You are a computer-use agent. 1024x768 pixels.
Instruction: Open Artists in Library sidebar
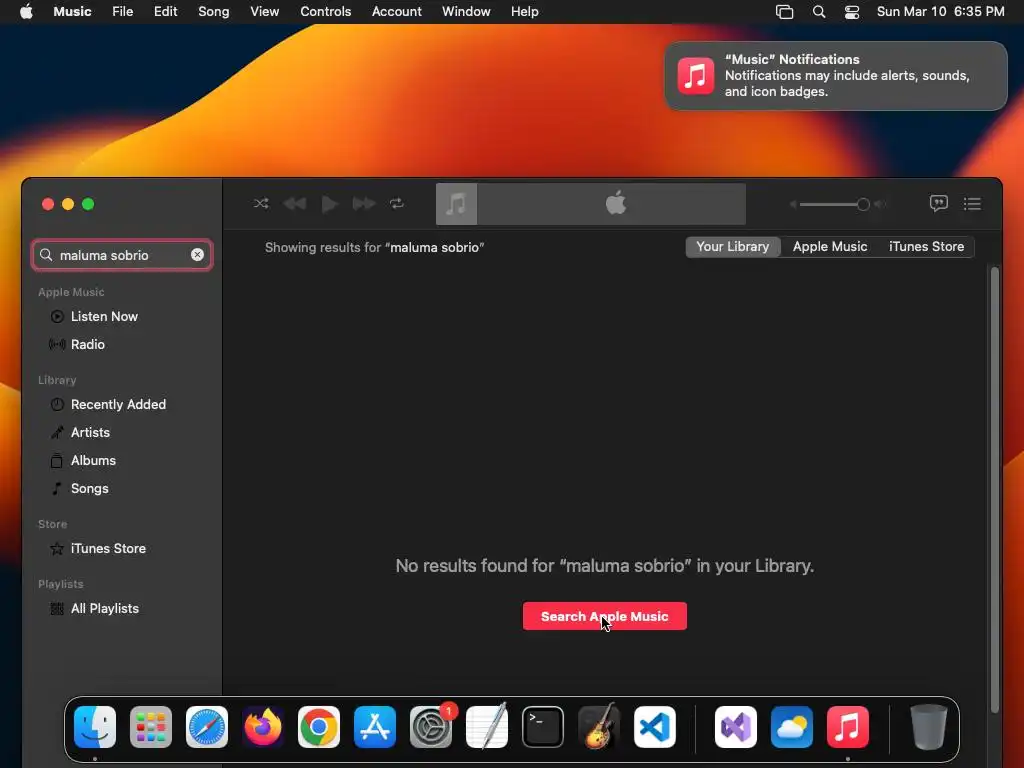coord(90,432)
